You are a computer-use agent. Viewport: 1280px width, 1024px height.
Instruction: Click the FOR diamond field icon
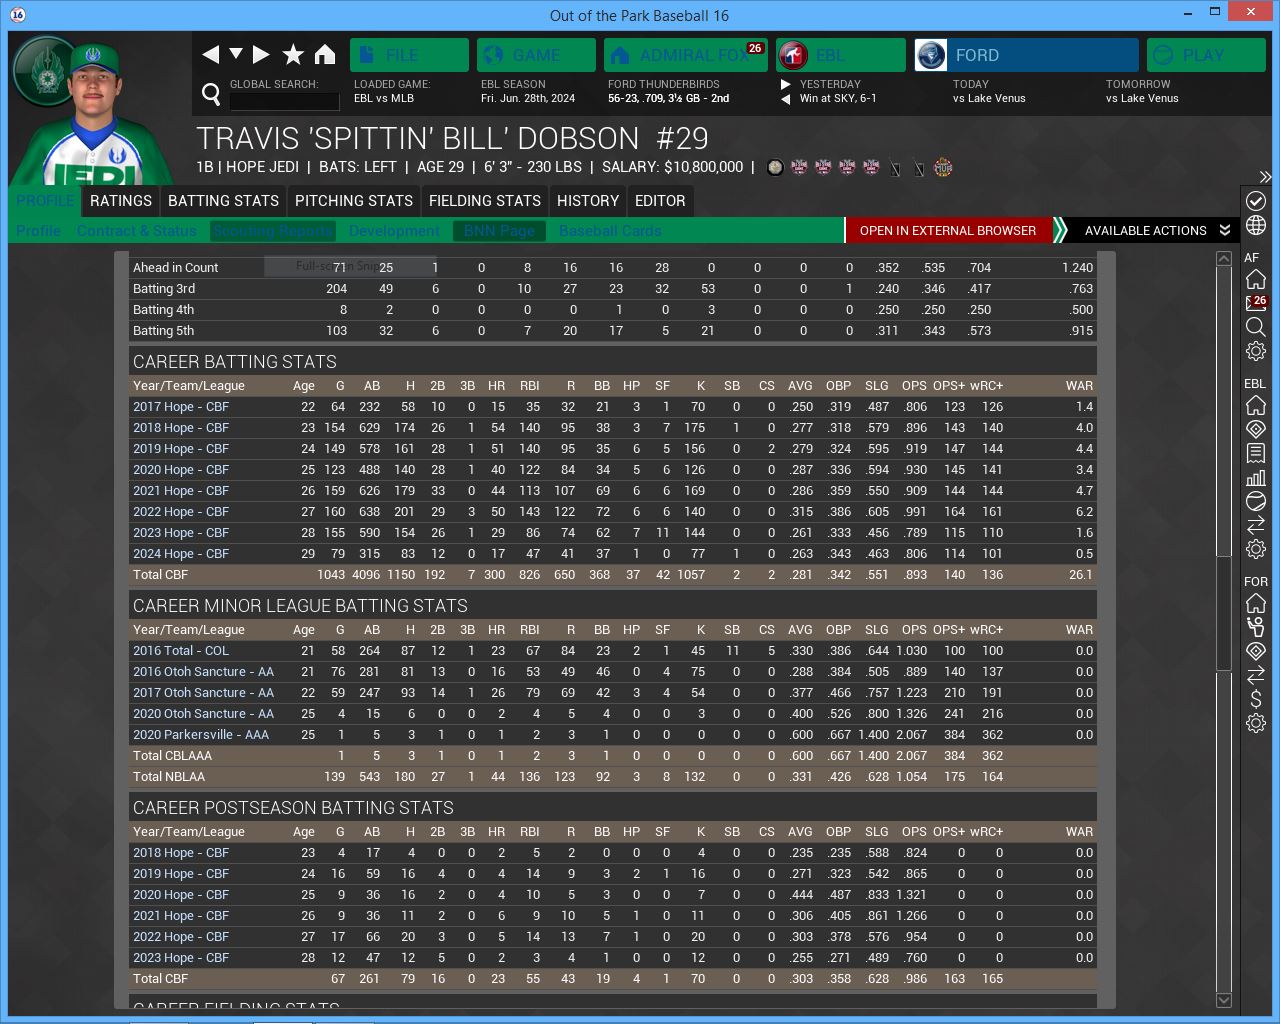[x=1256, y=651]
